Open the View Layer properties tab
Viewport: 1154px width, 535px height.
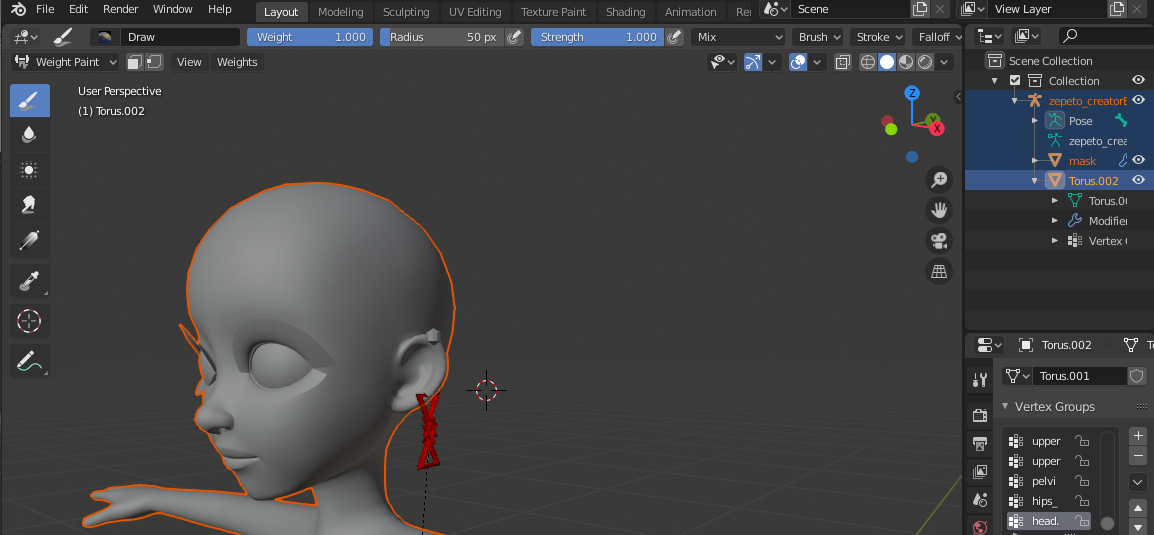980,472
